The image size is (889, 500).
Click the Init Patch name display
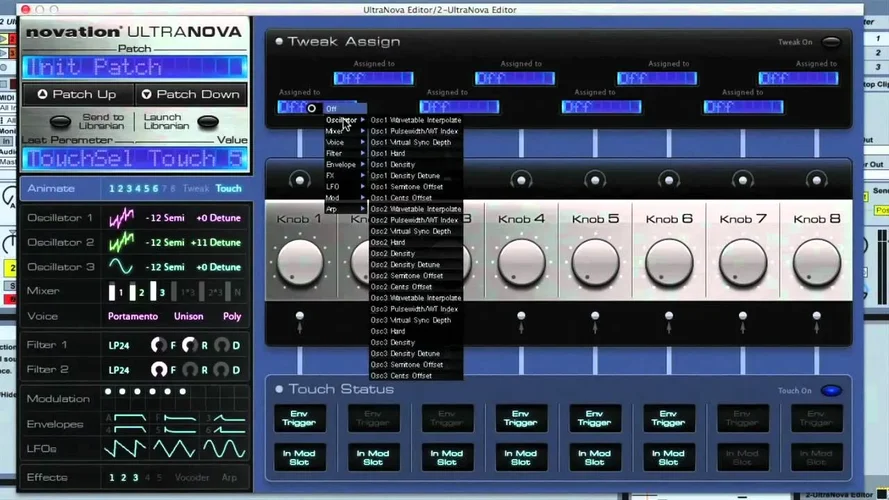click(x=135, y=67)
